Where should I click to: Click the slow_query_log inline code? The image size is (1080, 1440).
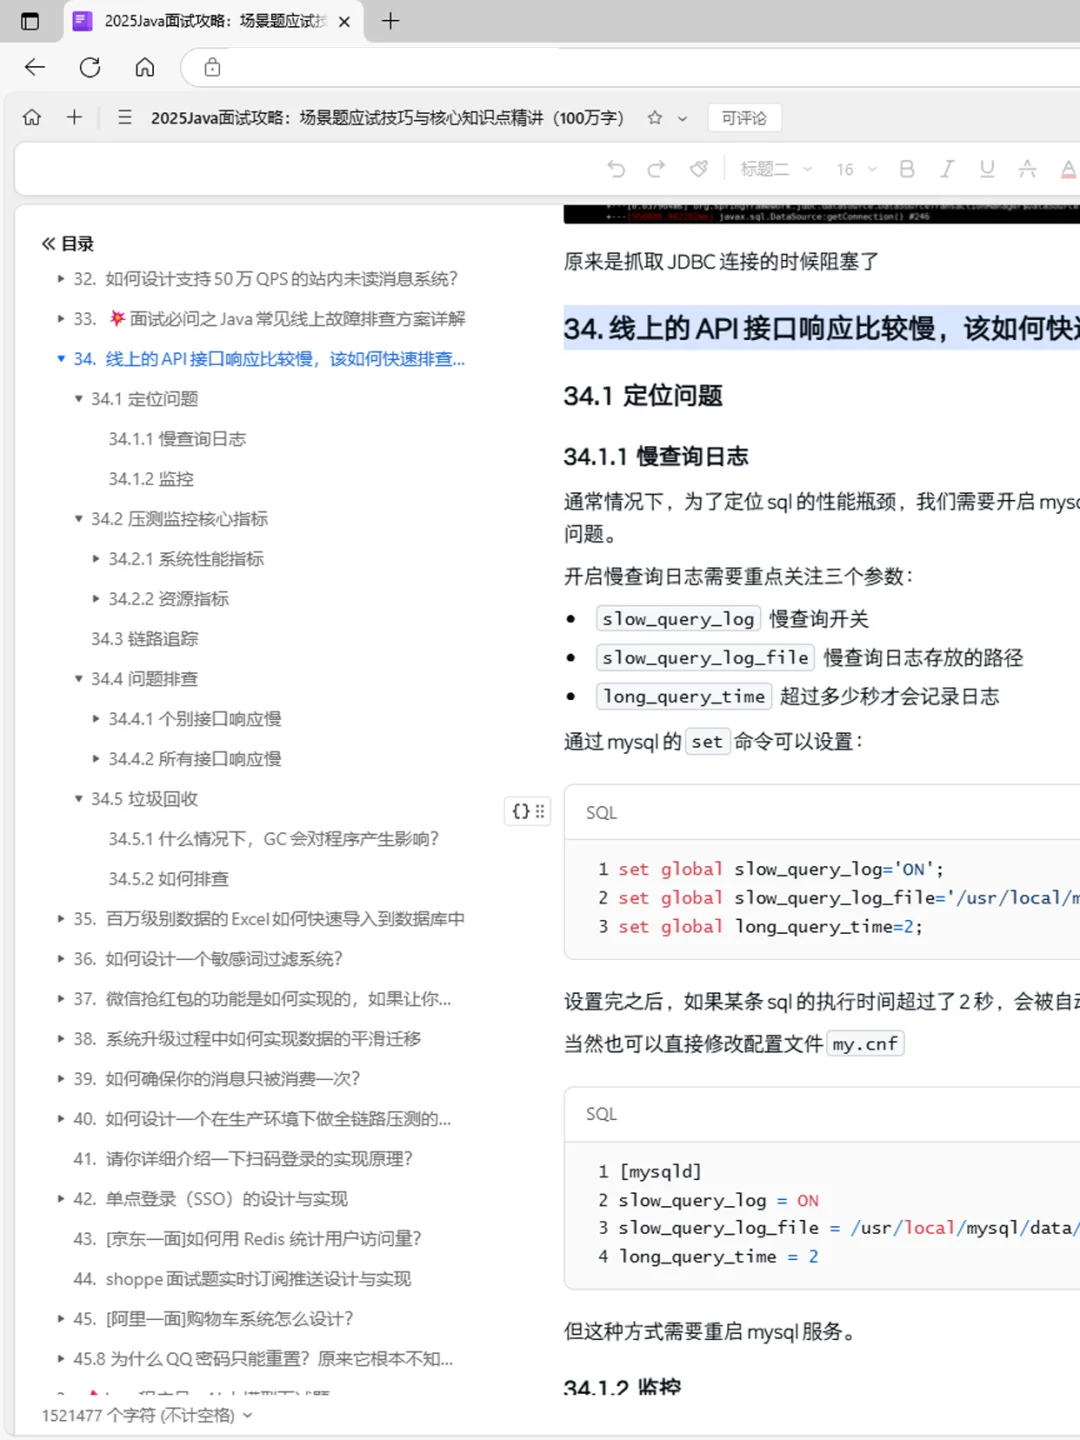click(678, 619)
